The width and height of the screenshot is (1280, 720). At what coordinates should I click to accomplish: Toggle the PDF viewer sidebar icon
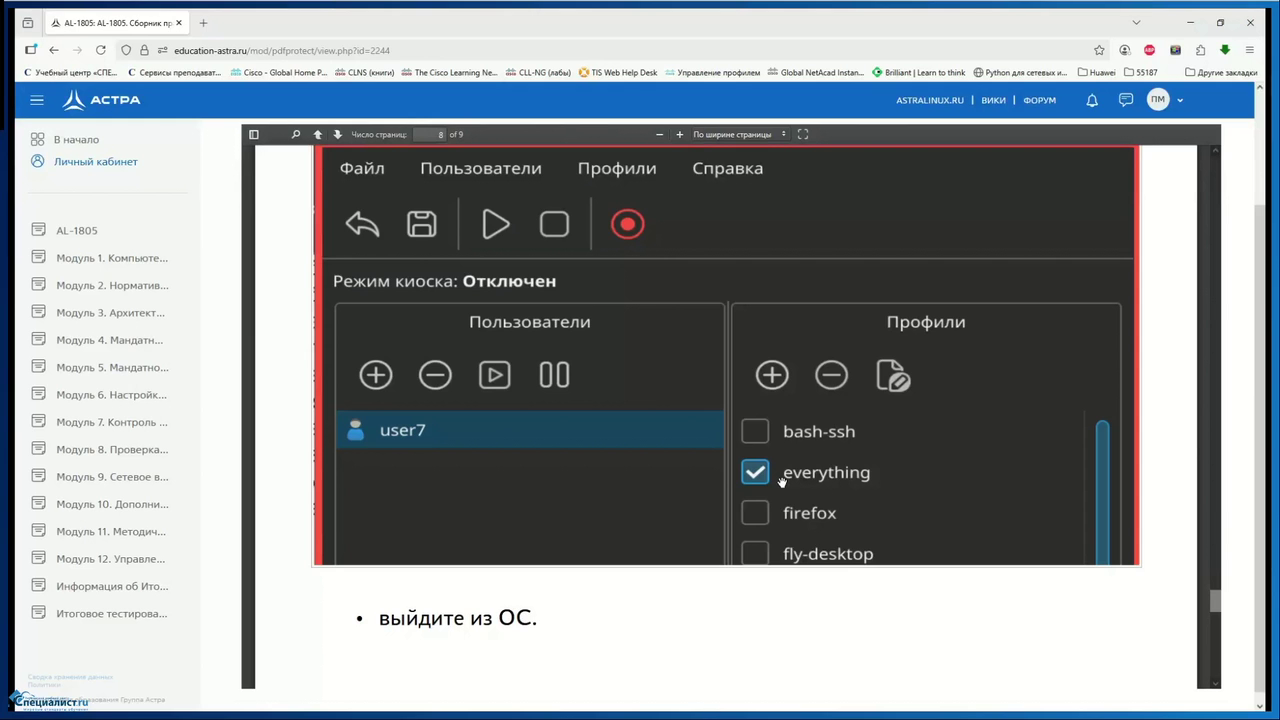tap(254, 134)
